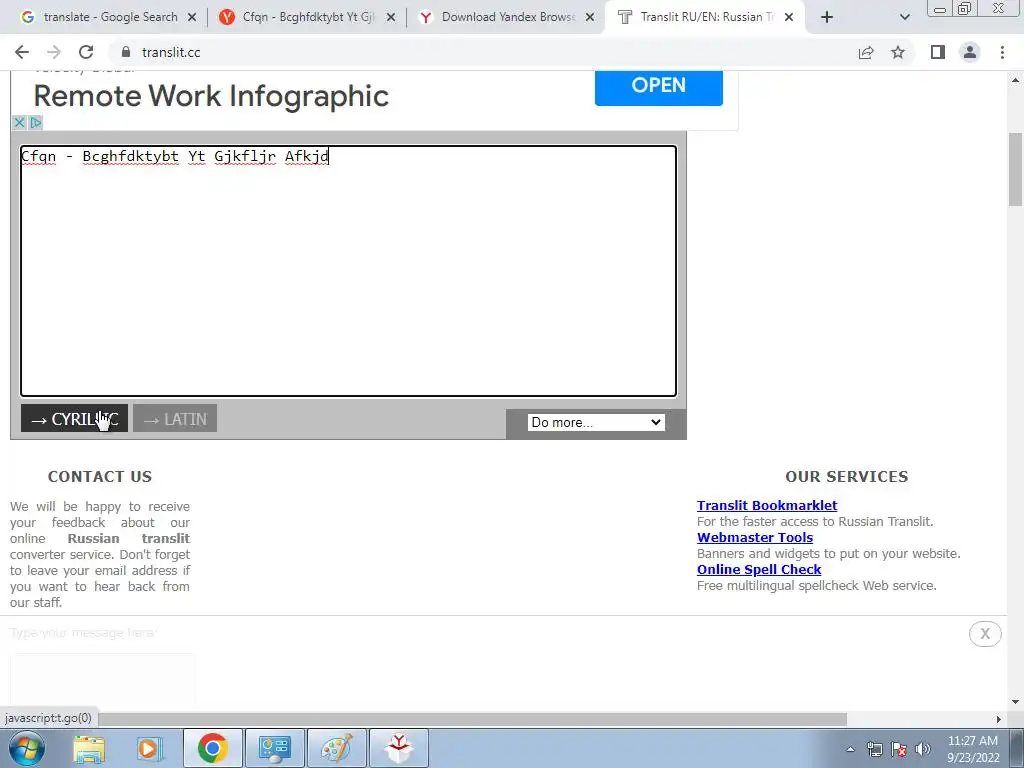Screen dimensions: 1024x768
Task: Click the address bar URL translit.cc
Action: [171, 52]
